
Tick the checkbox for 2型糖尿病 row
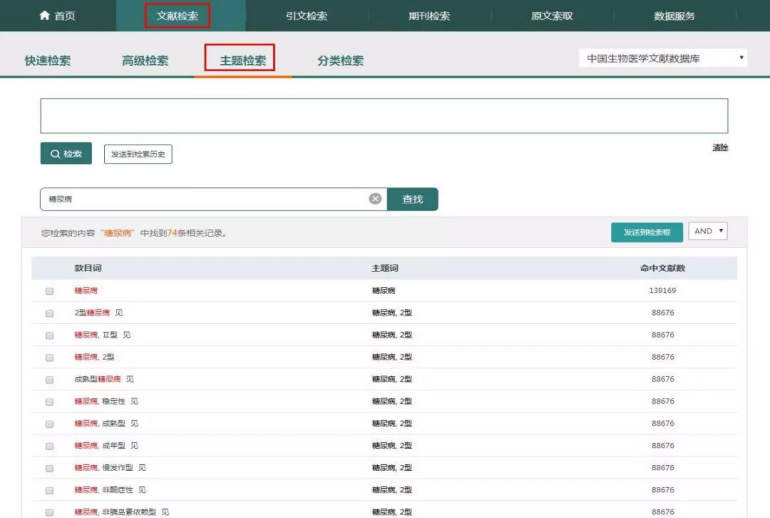[x=49, y=313]
